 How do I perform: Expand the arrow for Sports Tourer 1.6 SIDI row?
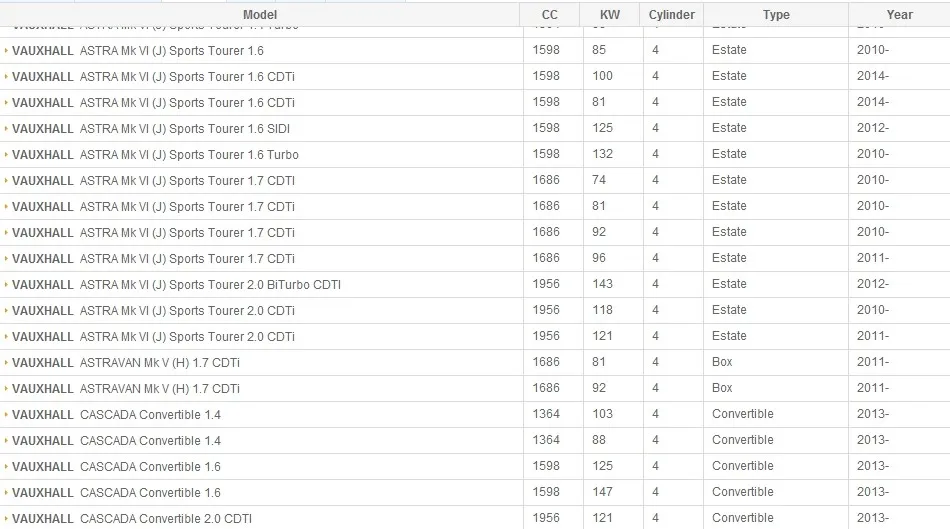click(x=6, y=128)
